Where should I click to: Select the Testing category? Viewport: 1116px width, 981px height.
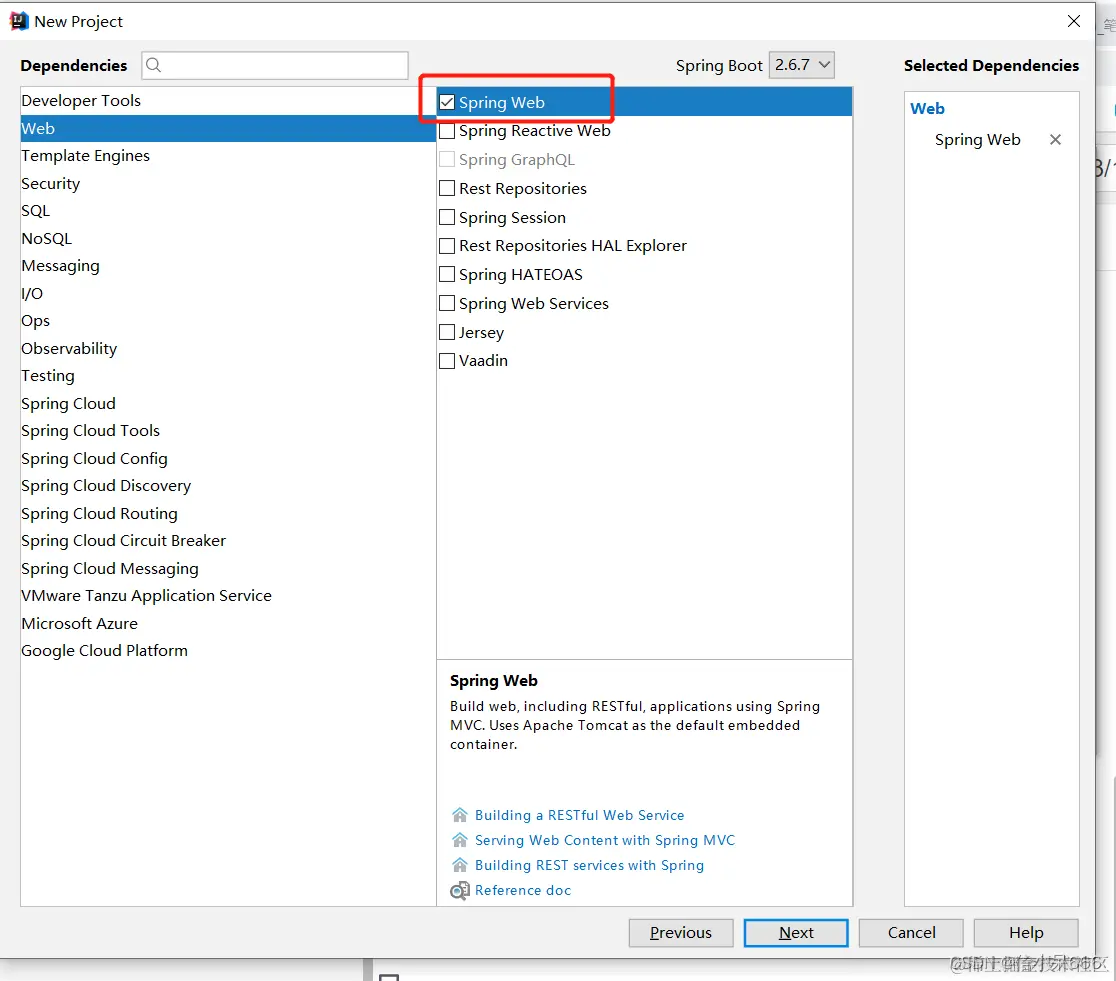pyautogui.click(x=228, y=375)
